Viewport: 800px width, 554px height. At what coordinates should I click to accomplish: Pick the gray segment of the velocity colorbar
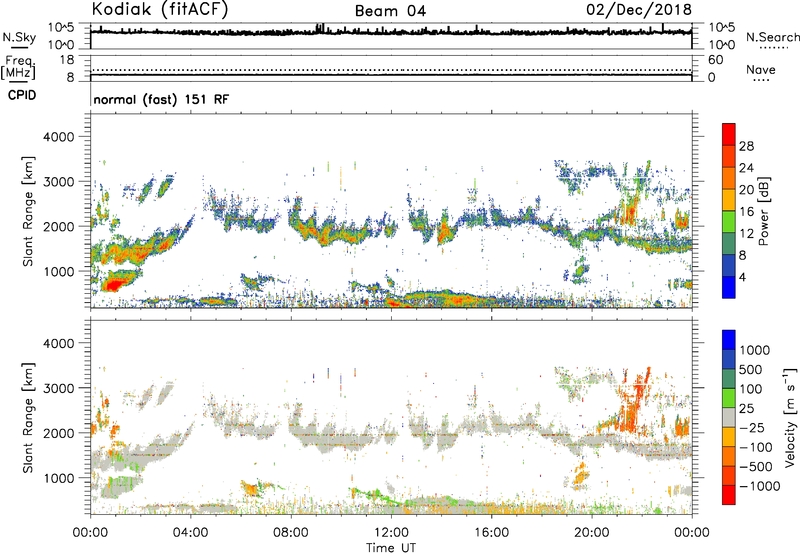[729, 417]
